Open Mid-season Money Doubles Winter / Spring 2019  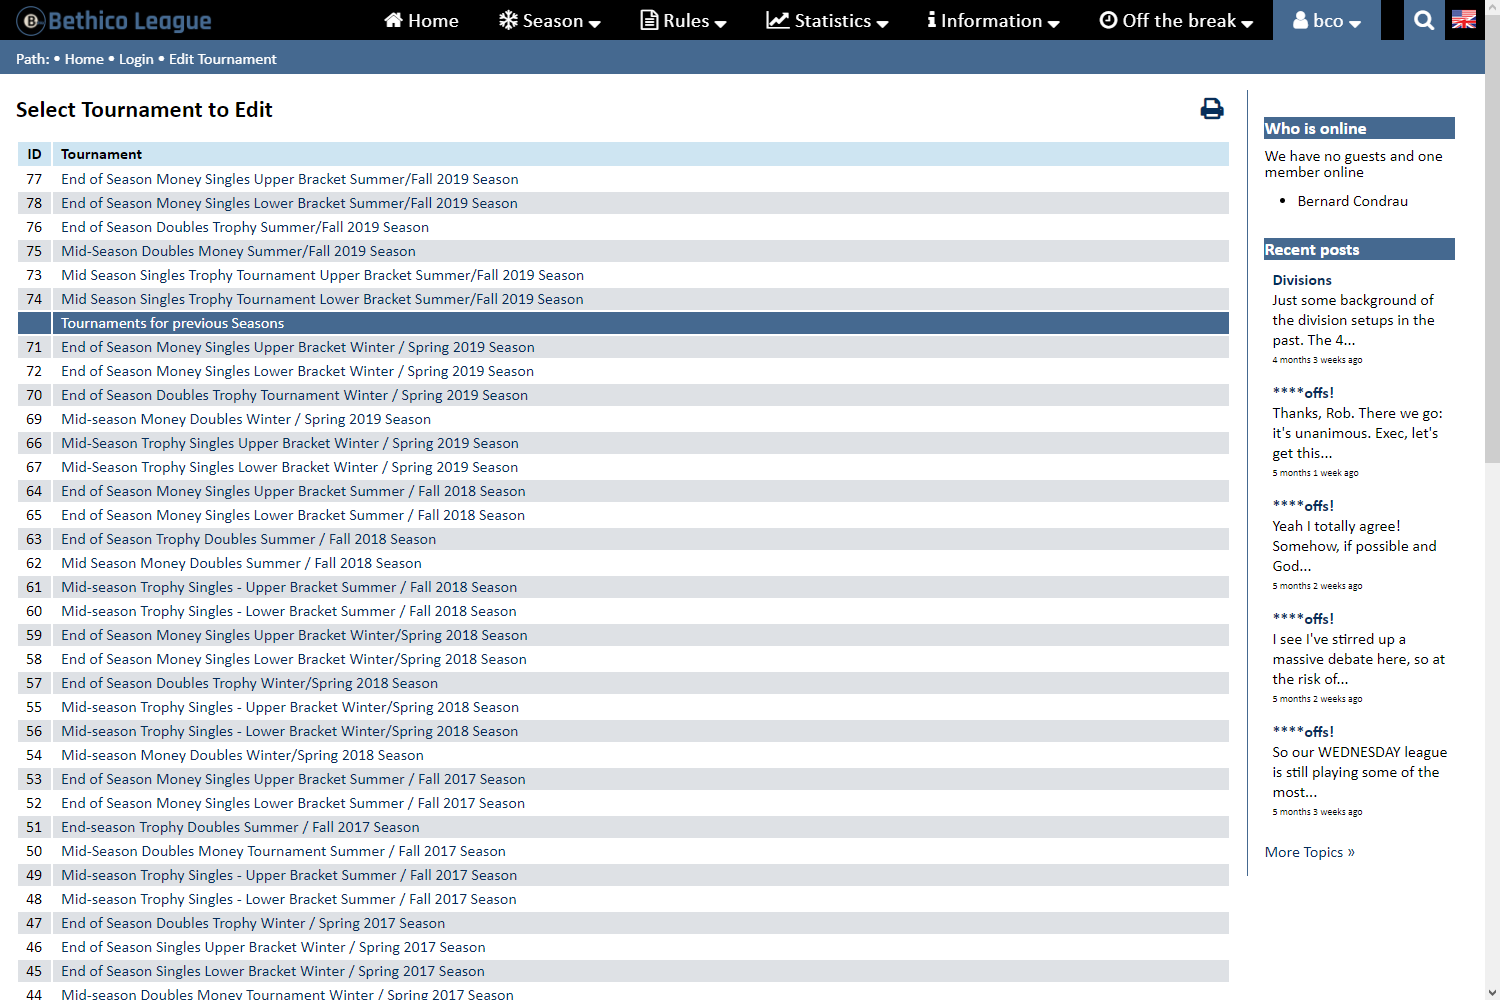pyautogui.click(x=246, y=419)
